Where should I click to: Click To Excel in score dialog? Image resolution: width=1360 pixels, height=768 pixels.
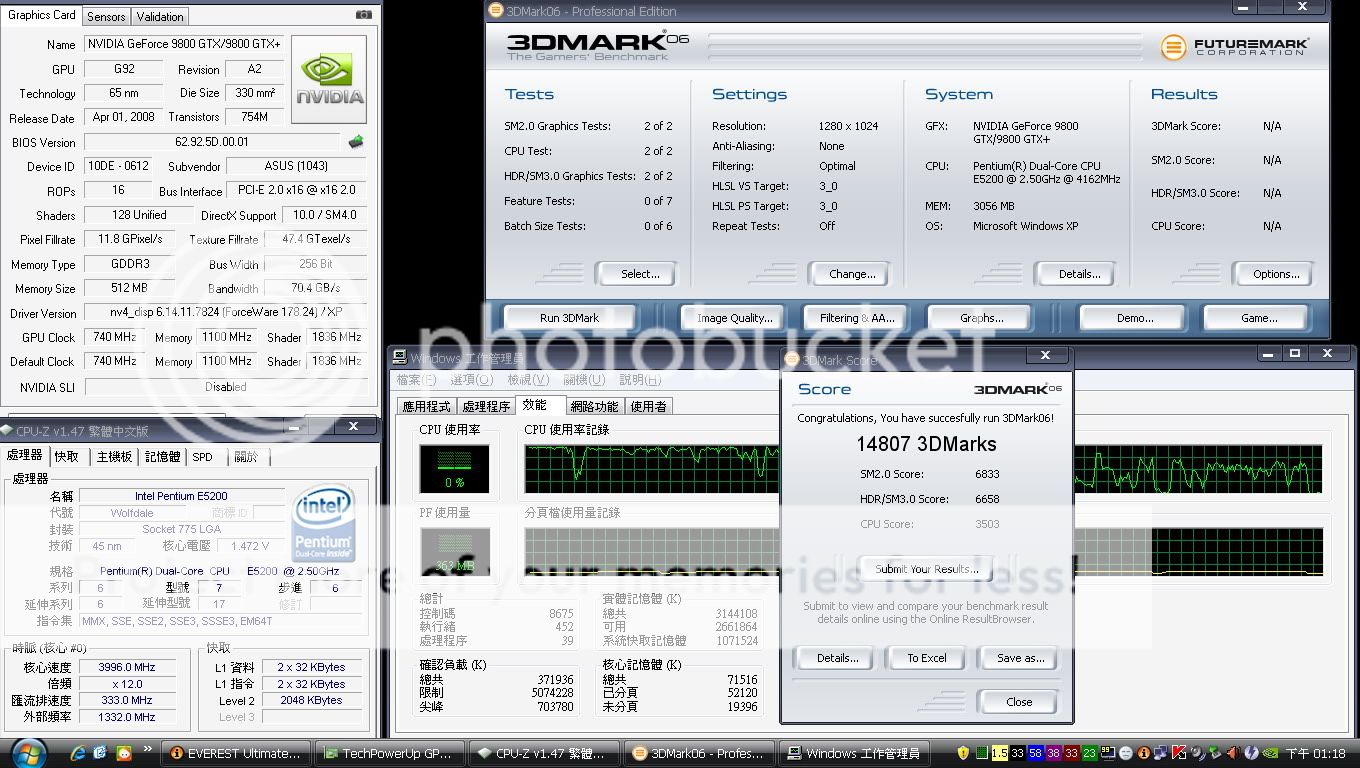pyautogui.click(x=927, y=658)
